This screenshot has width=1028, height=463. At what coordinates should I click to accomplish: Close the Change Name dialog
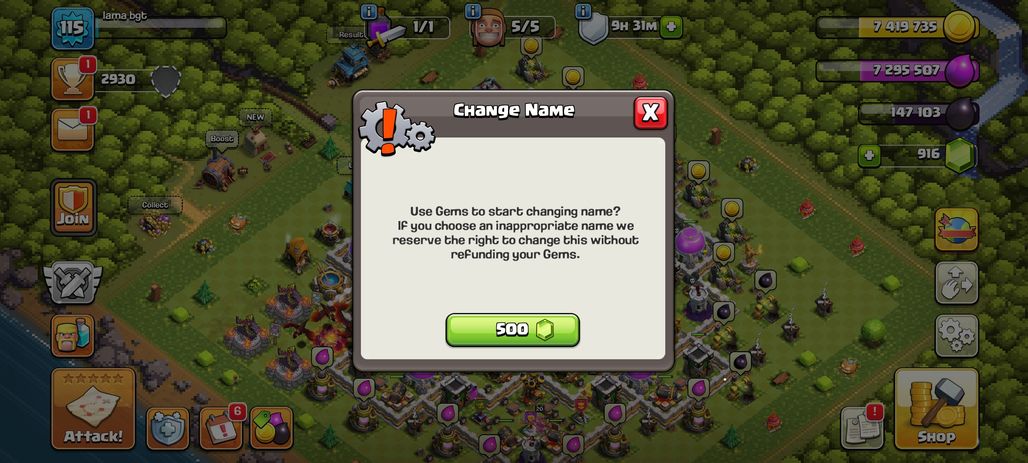coord(650,113)
